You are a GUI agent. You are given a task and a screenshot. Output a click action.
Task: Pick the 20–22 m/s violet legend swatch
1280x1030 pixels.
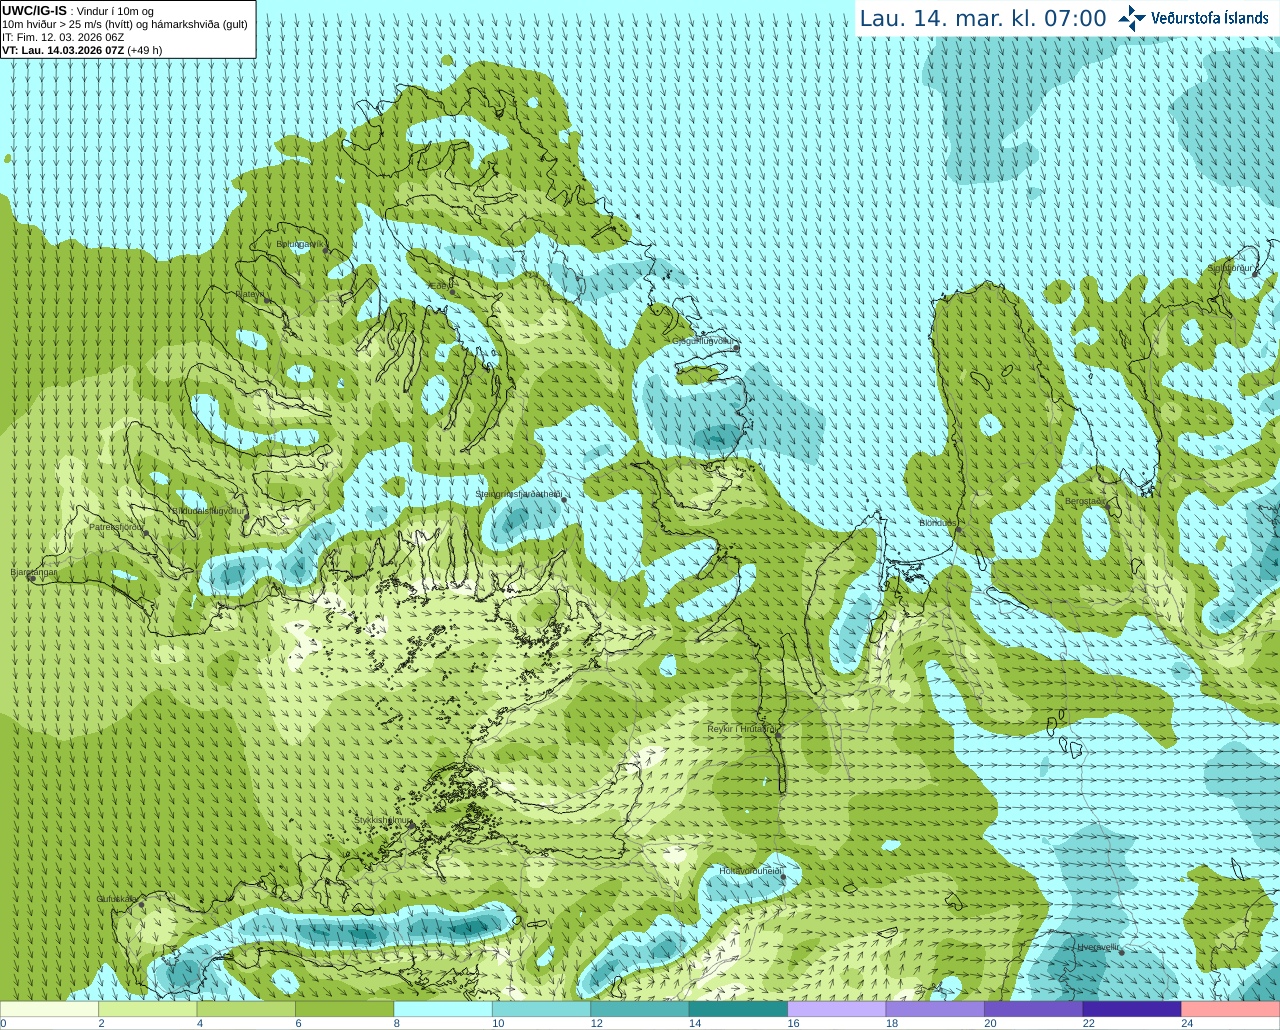[x=1033, y=1009]
